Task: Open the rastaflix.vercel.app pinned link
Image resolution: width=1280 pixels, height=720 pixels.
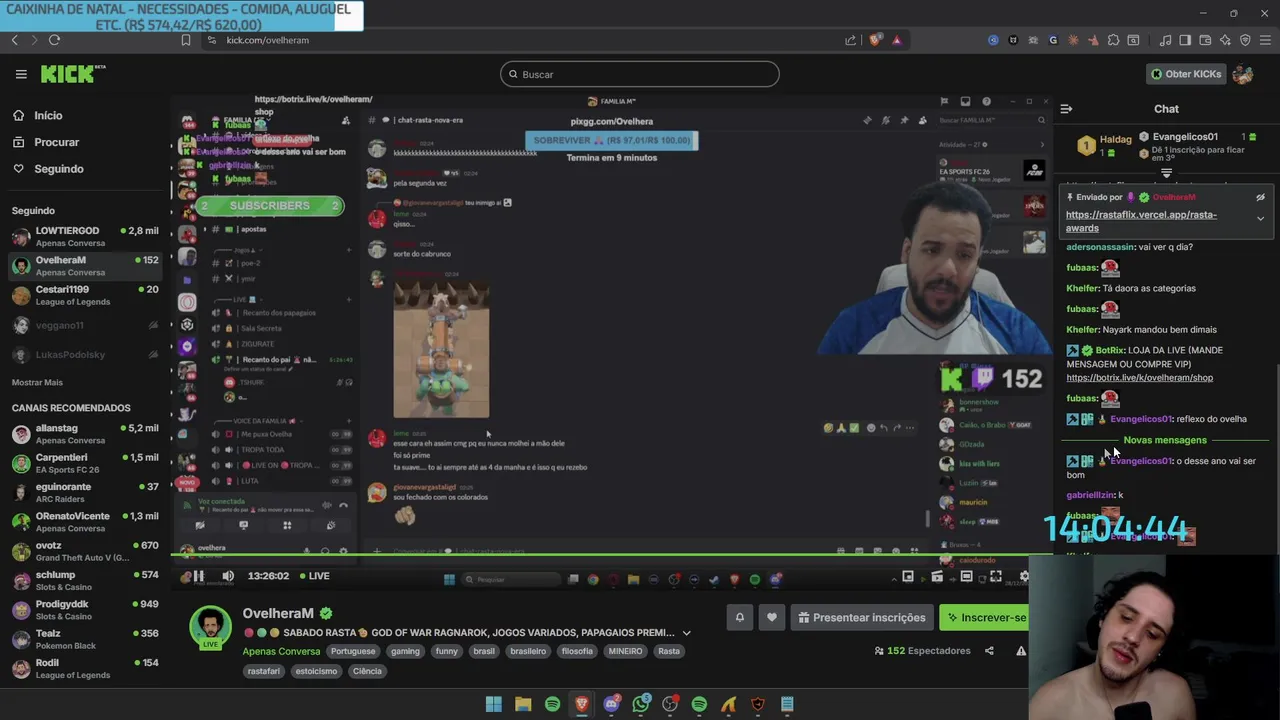Action: [1141, 221]
